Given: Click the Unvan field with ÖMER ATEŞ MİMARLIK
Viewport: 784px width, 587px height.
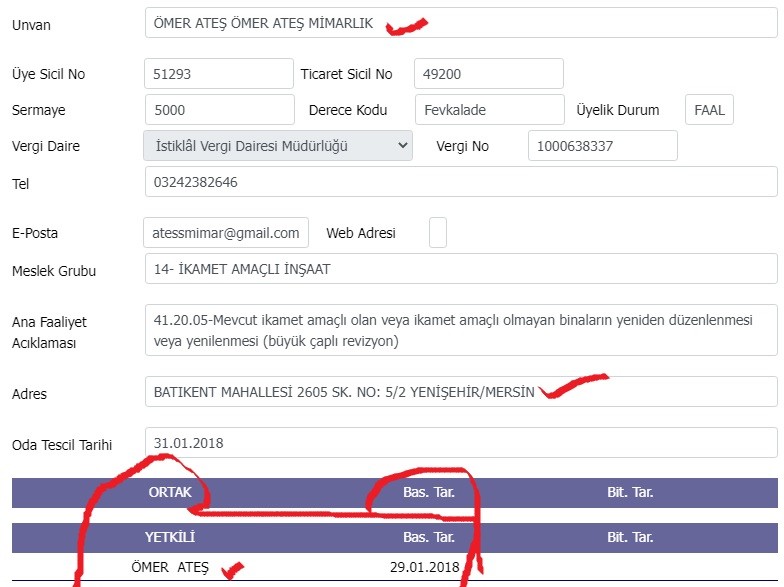Looking at the screenshot, I should (461, 22).
